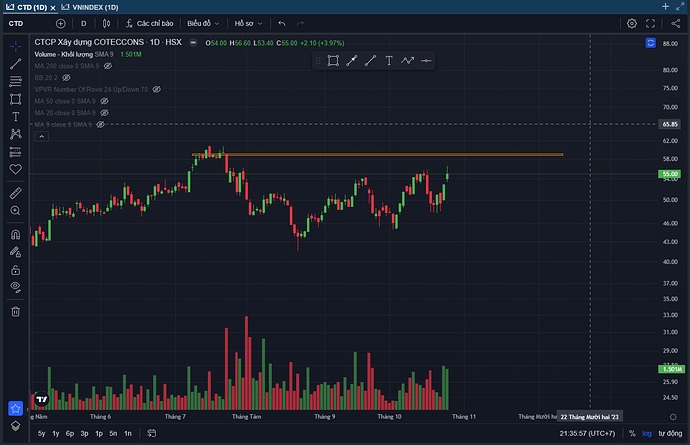Select the ray/arrow line in floating toolbar
This screenshot has height=445, width=690.
click(352, 61)
